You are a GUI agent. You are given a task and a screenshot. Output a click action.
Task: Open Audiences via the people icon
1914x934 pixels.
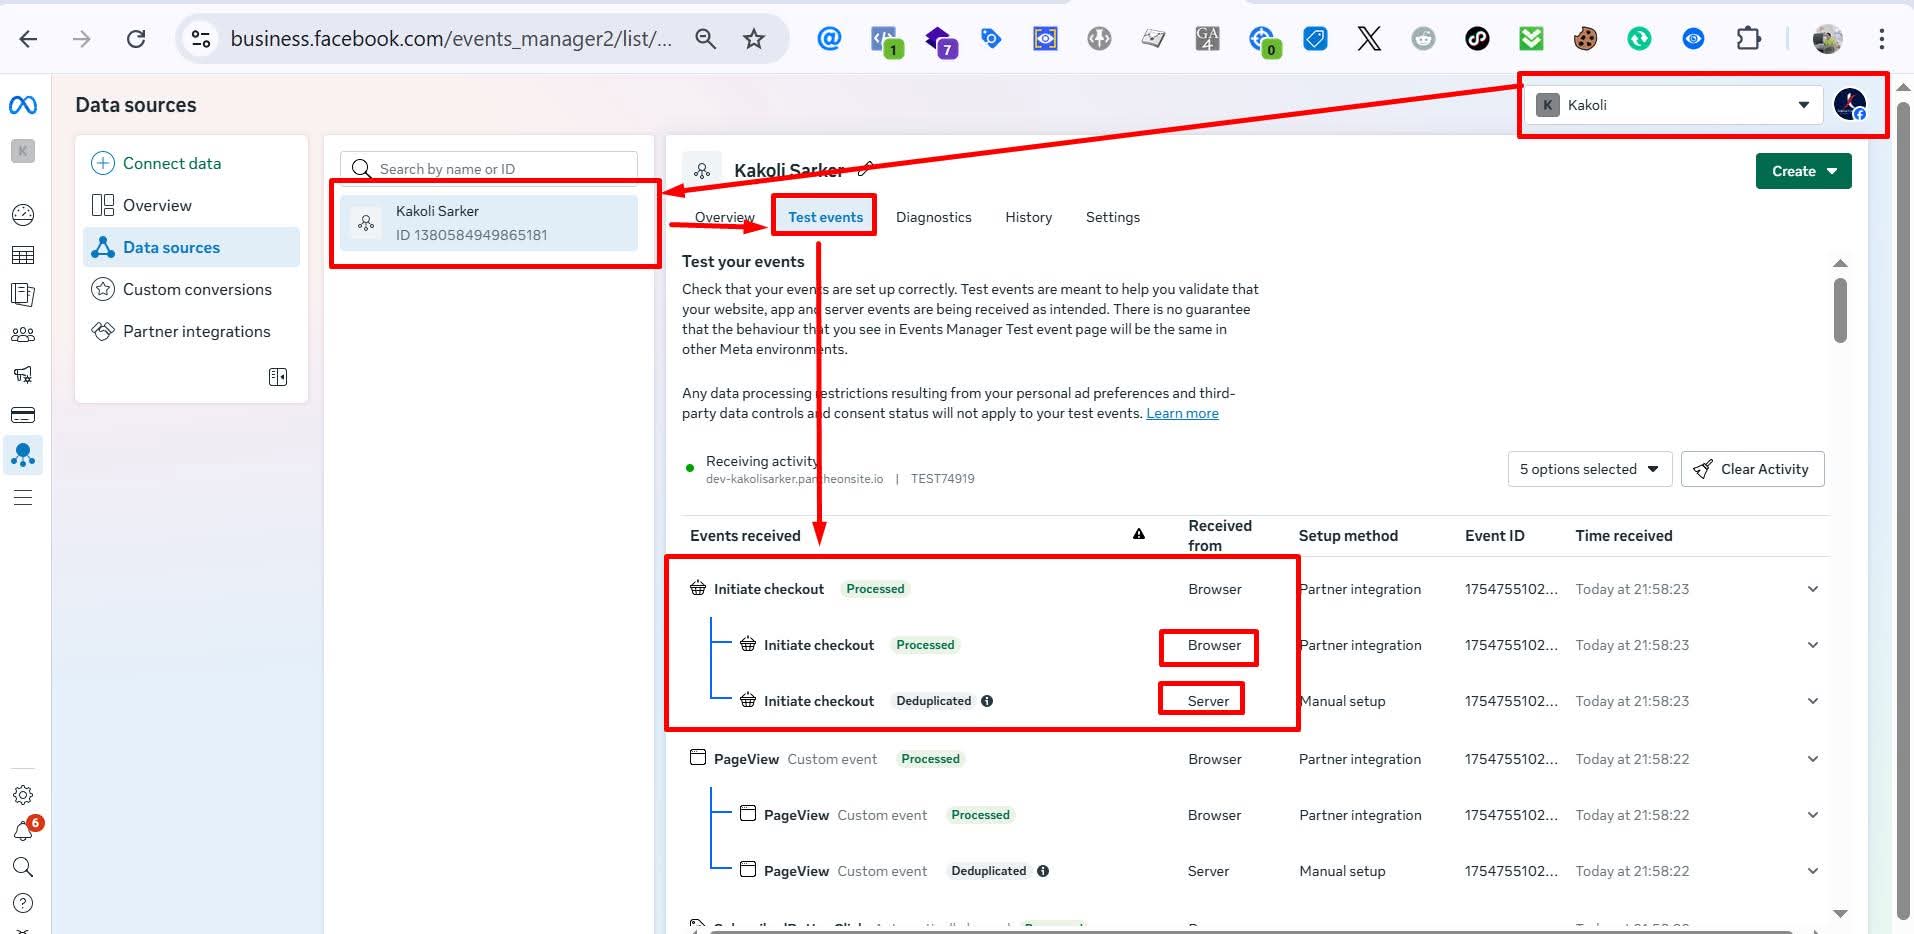tap(23, 334)
